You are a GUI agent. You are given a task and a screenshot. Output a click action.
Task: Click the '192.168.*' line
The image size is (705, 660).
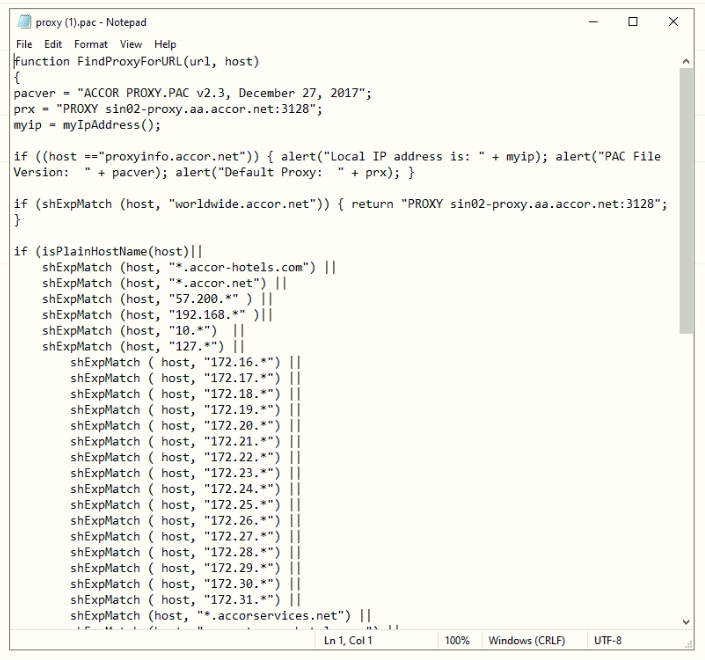[x=157, y=315]
